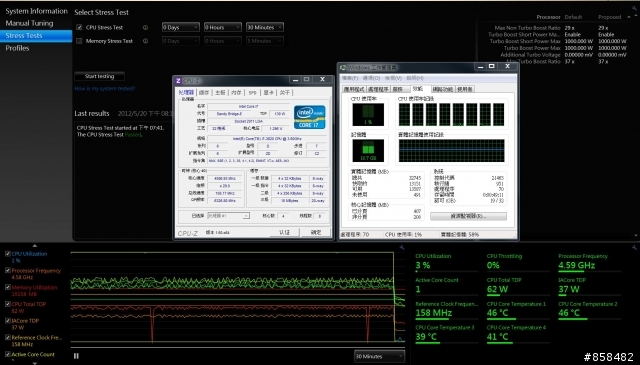Switch to 網路功能 tab in Task Manager

click(442, 89)
